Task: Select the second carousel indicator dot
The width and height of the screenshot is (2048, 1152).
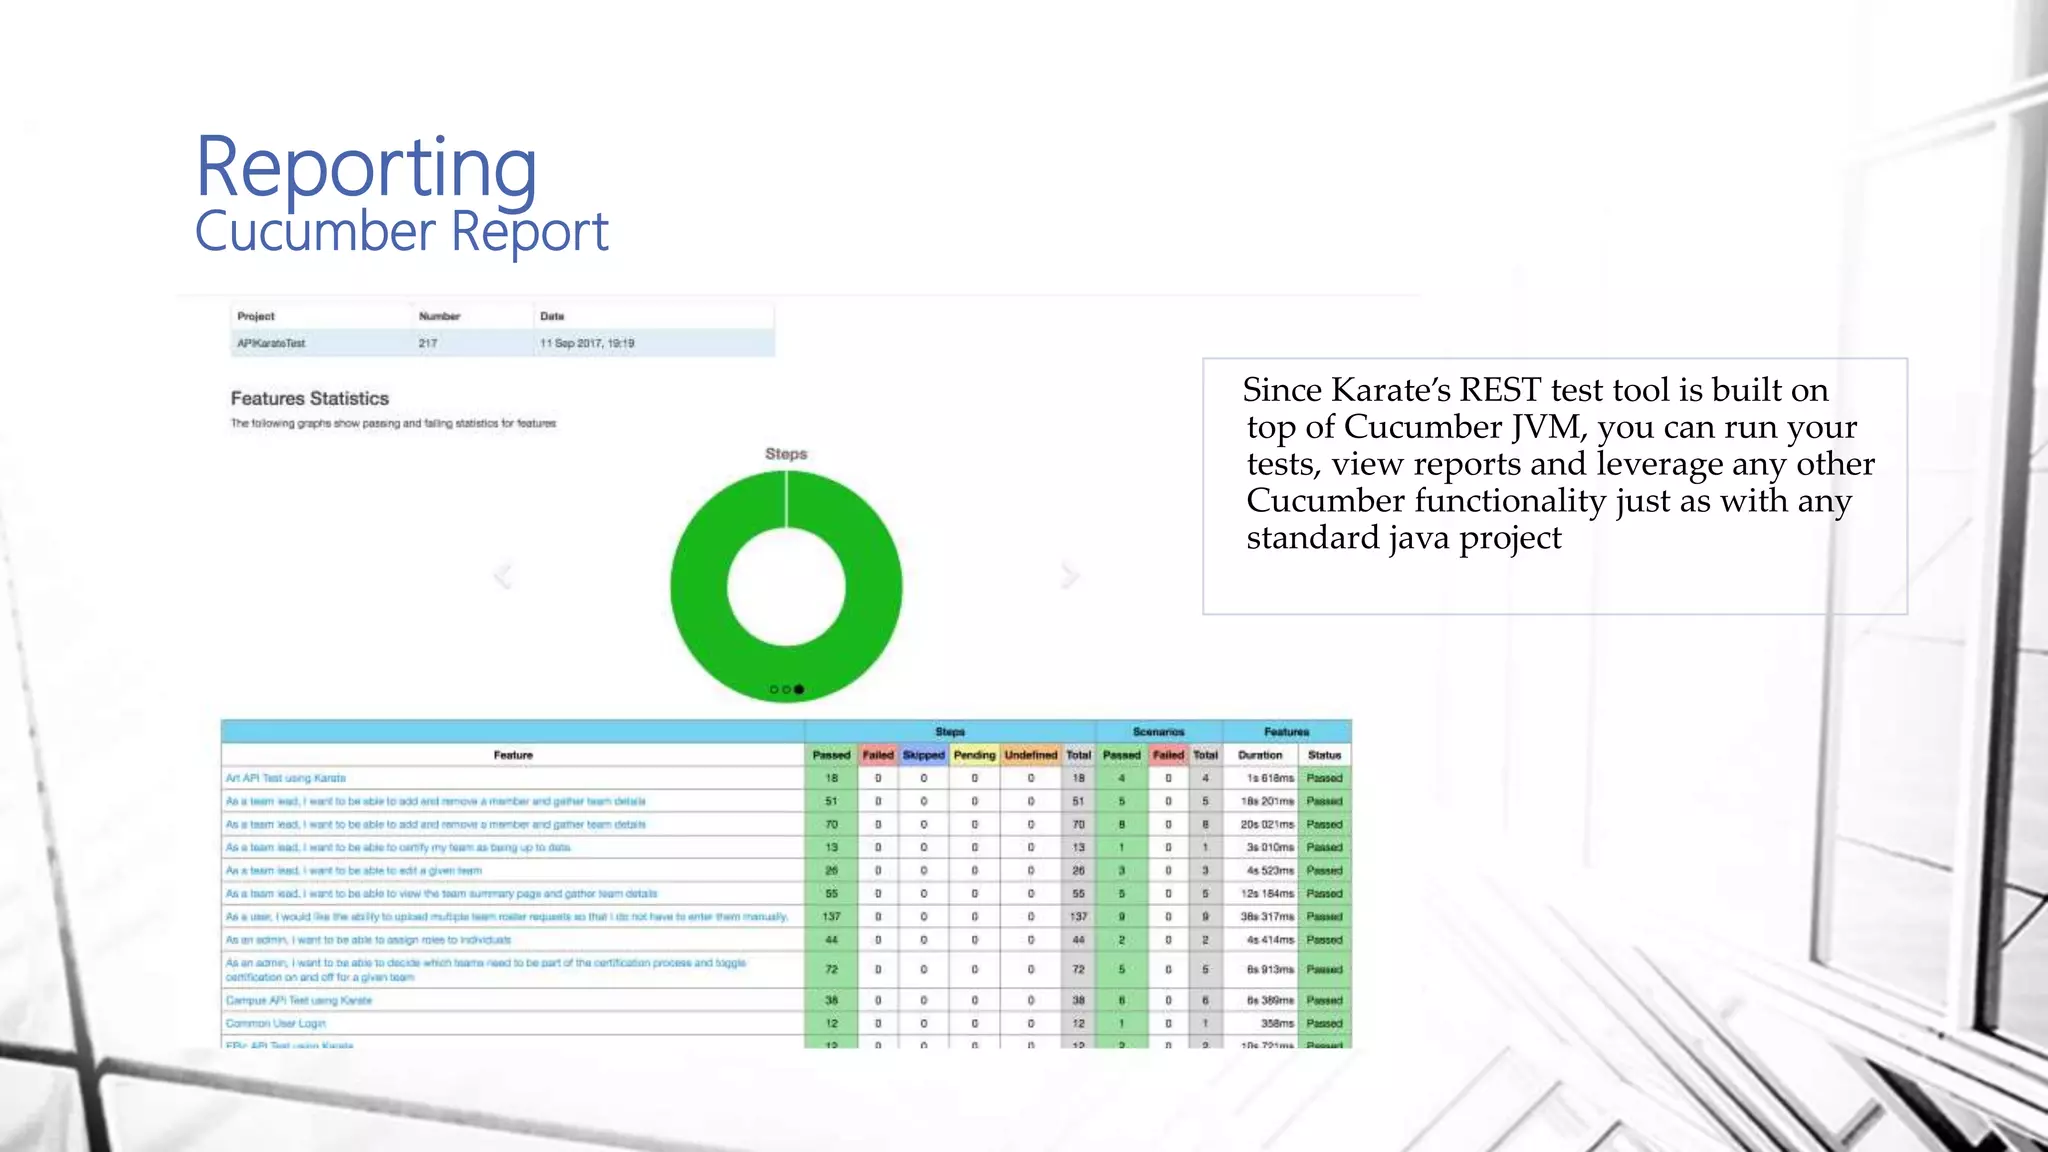Action: click(786, 689)
